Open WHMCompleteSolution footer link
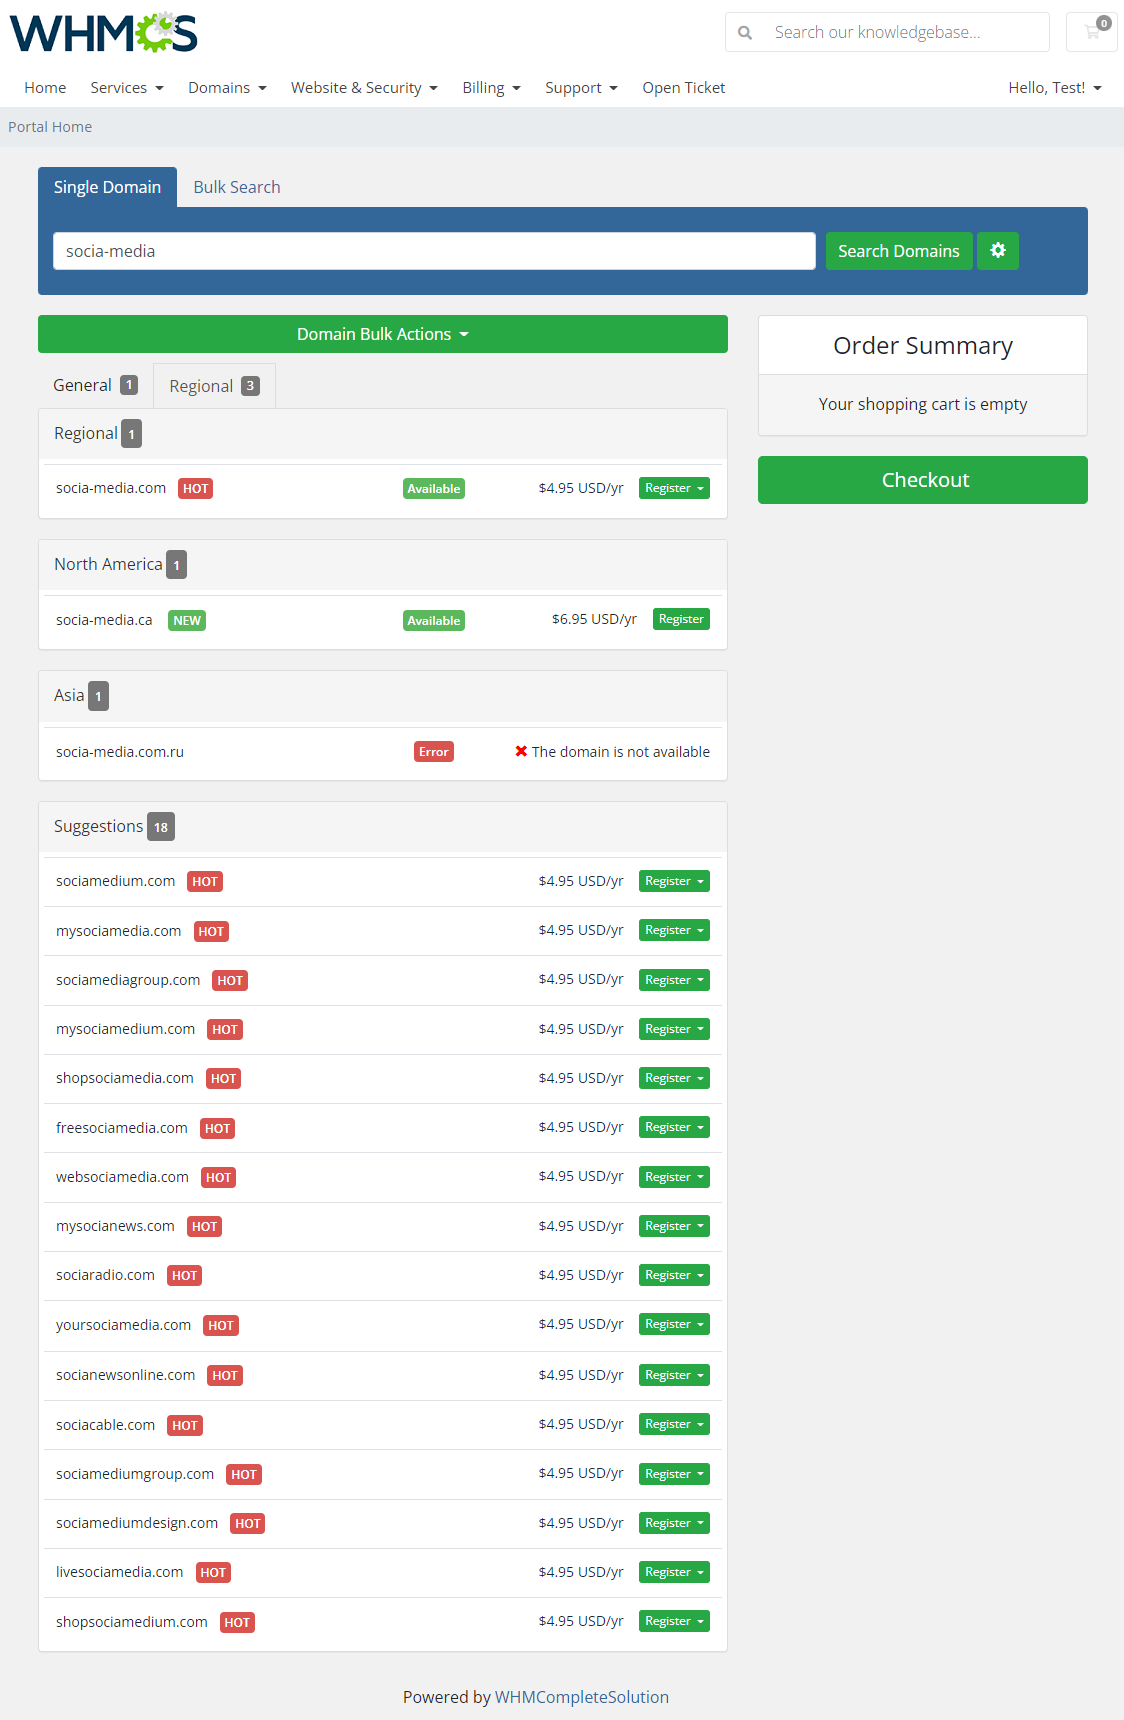 point(582,1697)
